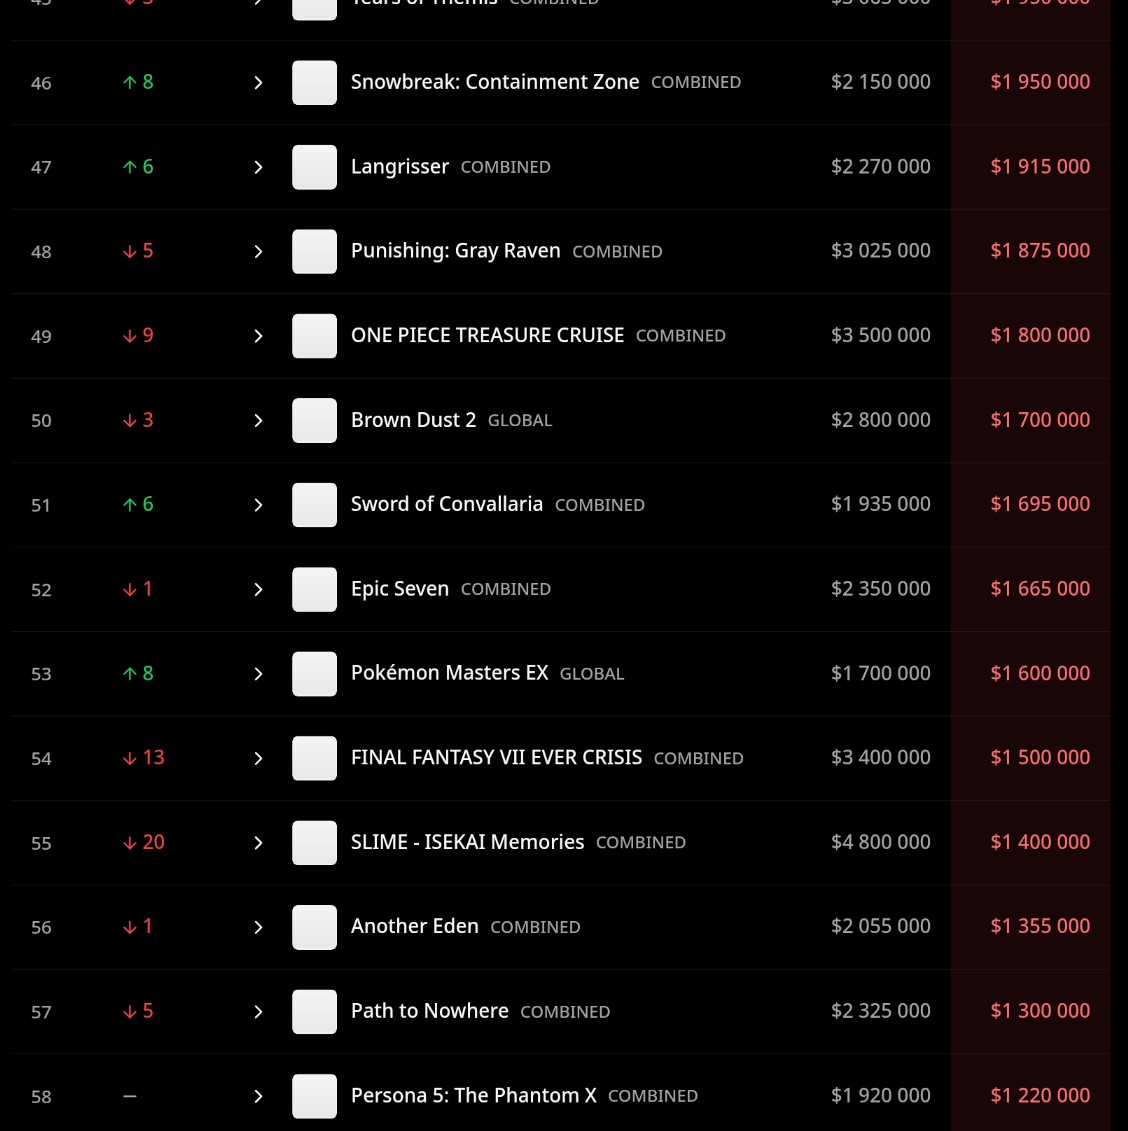Click the Sword of Convallaria game icon
The image size is (1128, 1131).
click(x=314, y=505)
